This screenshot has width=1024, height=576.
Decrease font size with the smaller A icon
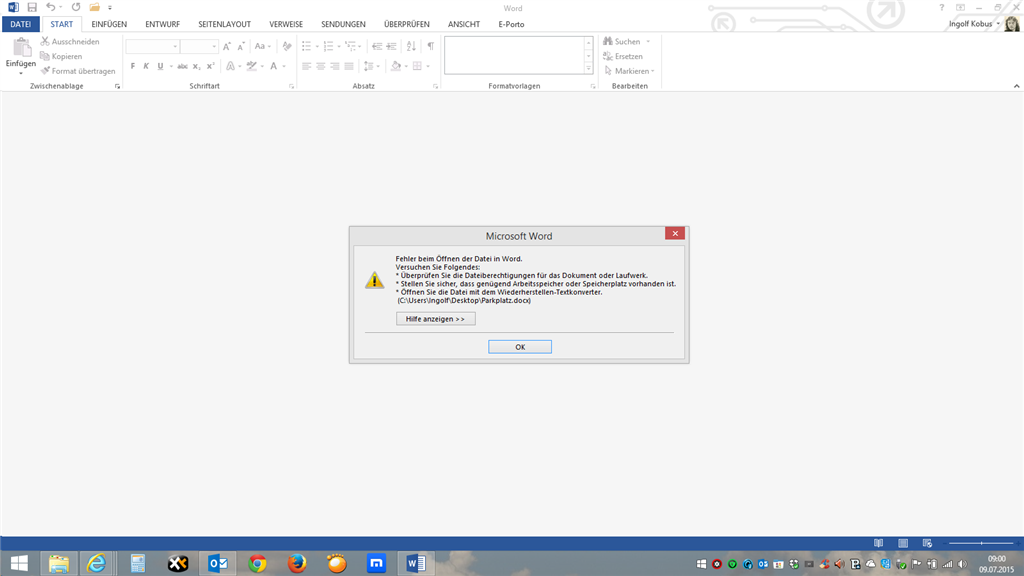[241, 46]
